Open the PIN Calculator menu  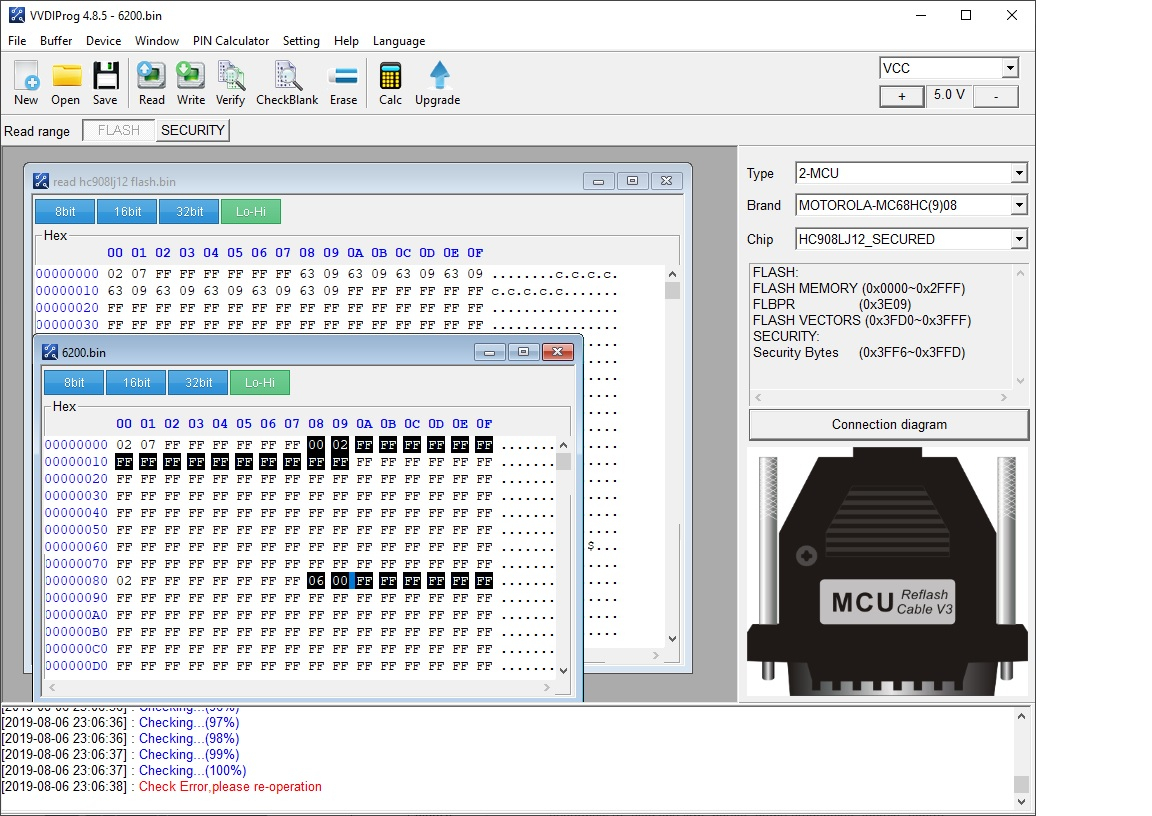pyautogui.click(x=231, y=41)
